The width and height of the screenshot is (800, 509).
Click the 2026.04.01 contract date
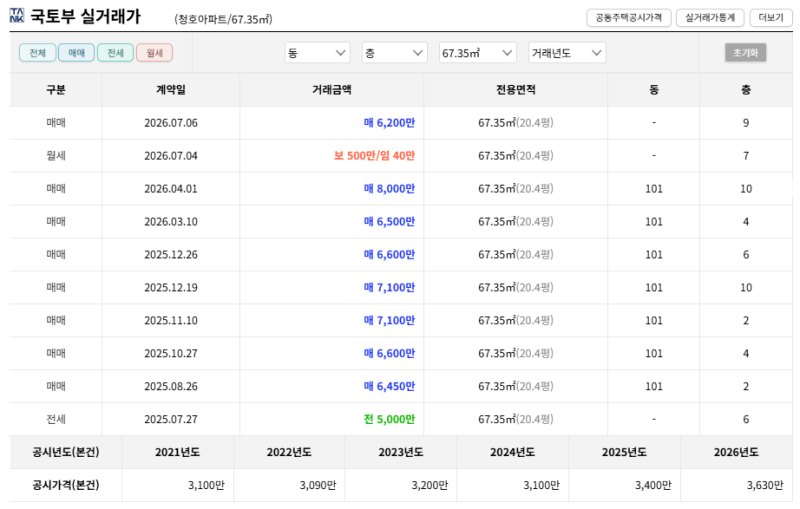tap(170, 189)
